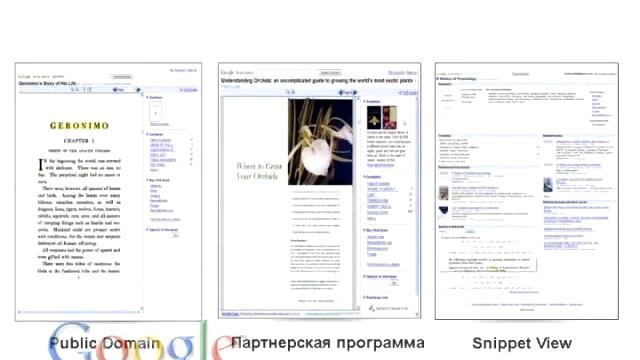The width and height of the screenshot is (640, 360).
Task: Select red orchid cover thumbnail in Orchids sidebar
Action: [390, 118]
